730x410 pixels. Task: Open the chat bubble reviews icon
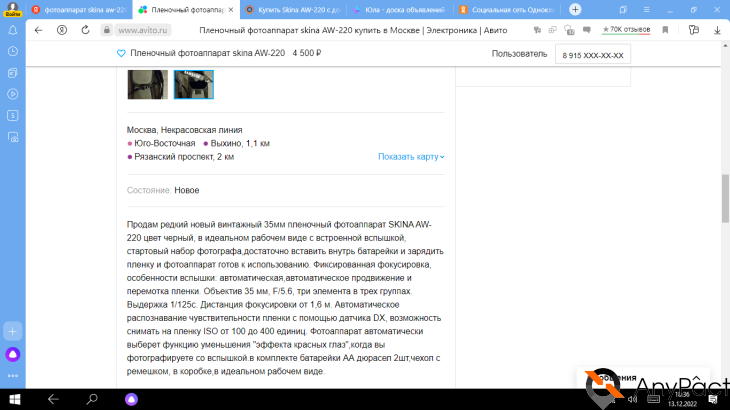(x=587, y=30)
